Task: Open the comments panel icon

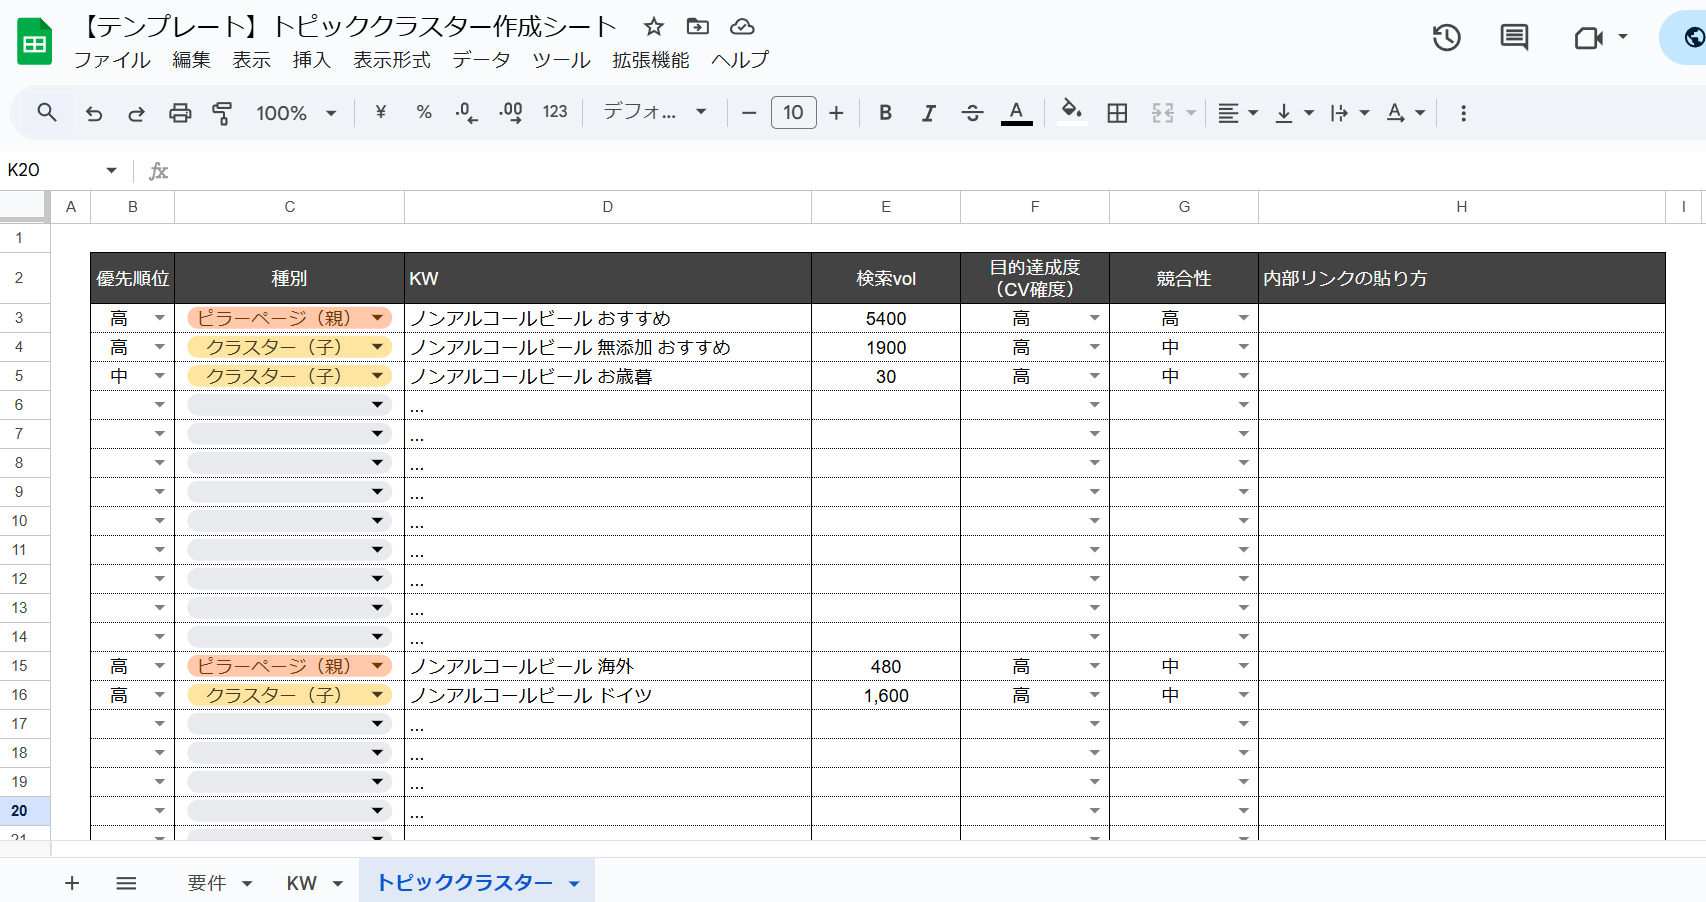Action: pos(1514,38)
